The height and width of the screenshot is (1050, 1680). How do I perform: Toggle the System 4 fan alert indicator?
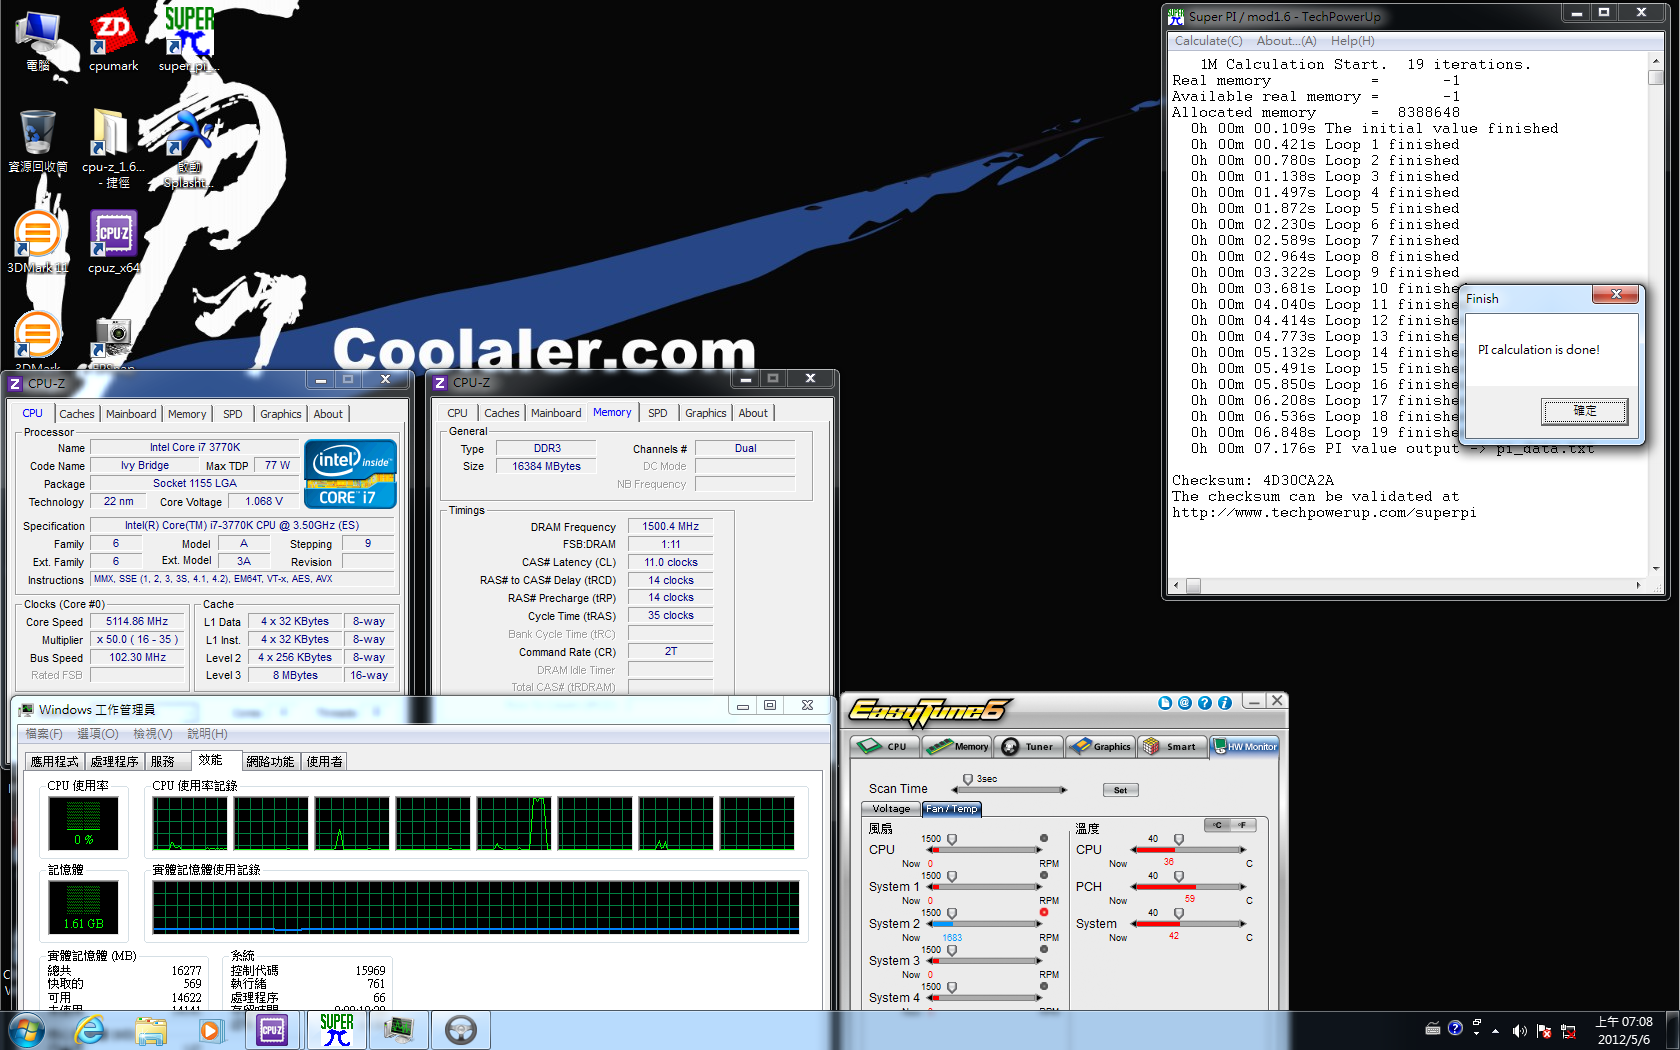point(1044,986)
